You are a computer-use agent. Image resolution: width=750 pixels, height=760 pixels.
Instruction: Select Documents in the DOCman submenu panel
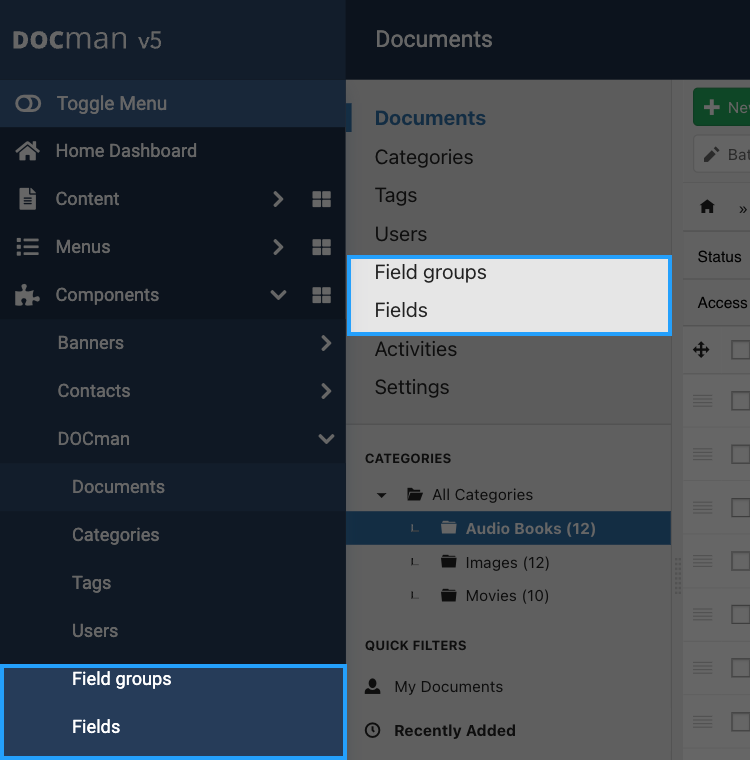click(x=430, y=118)
